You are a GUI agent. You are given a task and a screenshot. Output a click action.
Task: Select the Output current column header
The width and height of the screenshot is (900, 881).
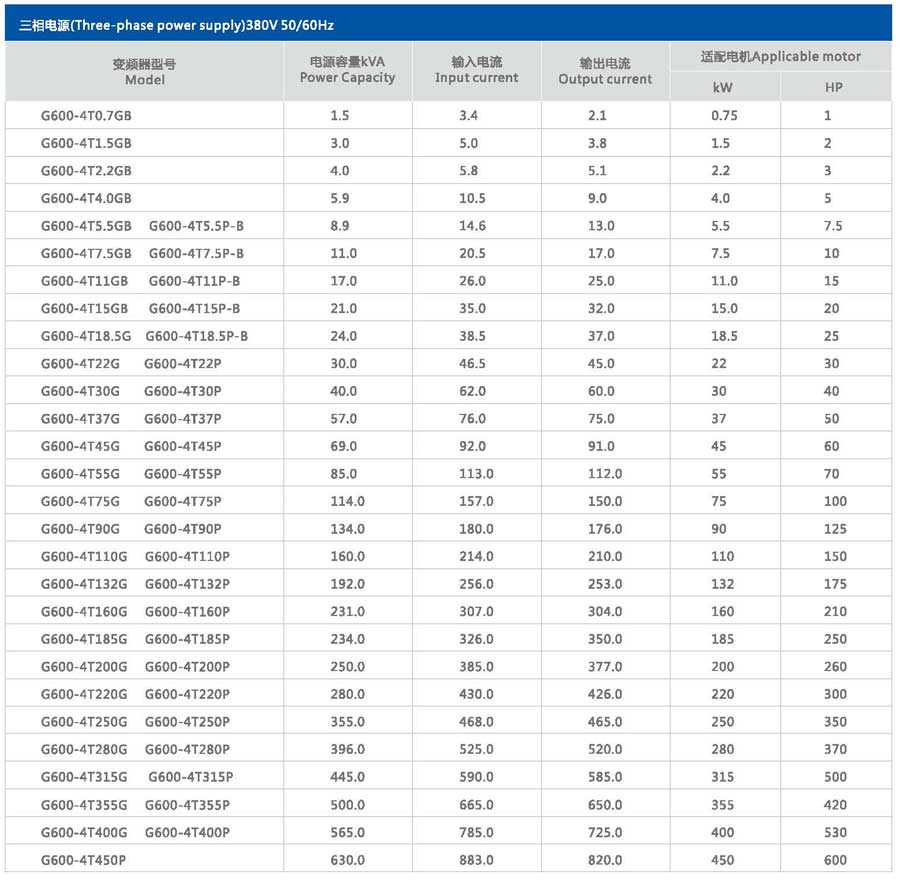605,71
